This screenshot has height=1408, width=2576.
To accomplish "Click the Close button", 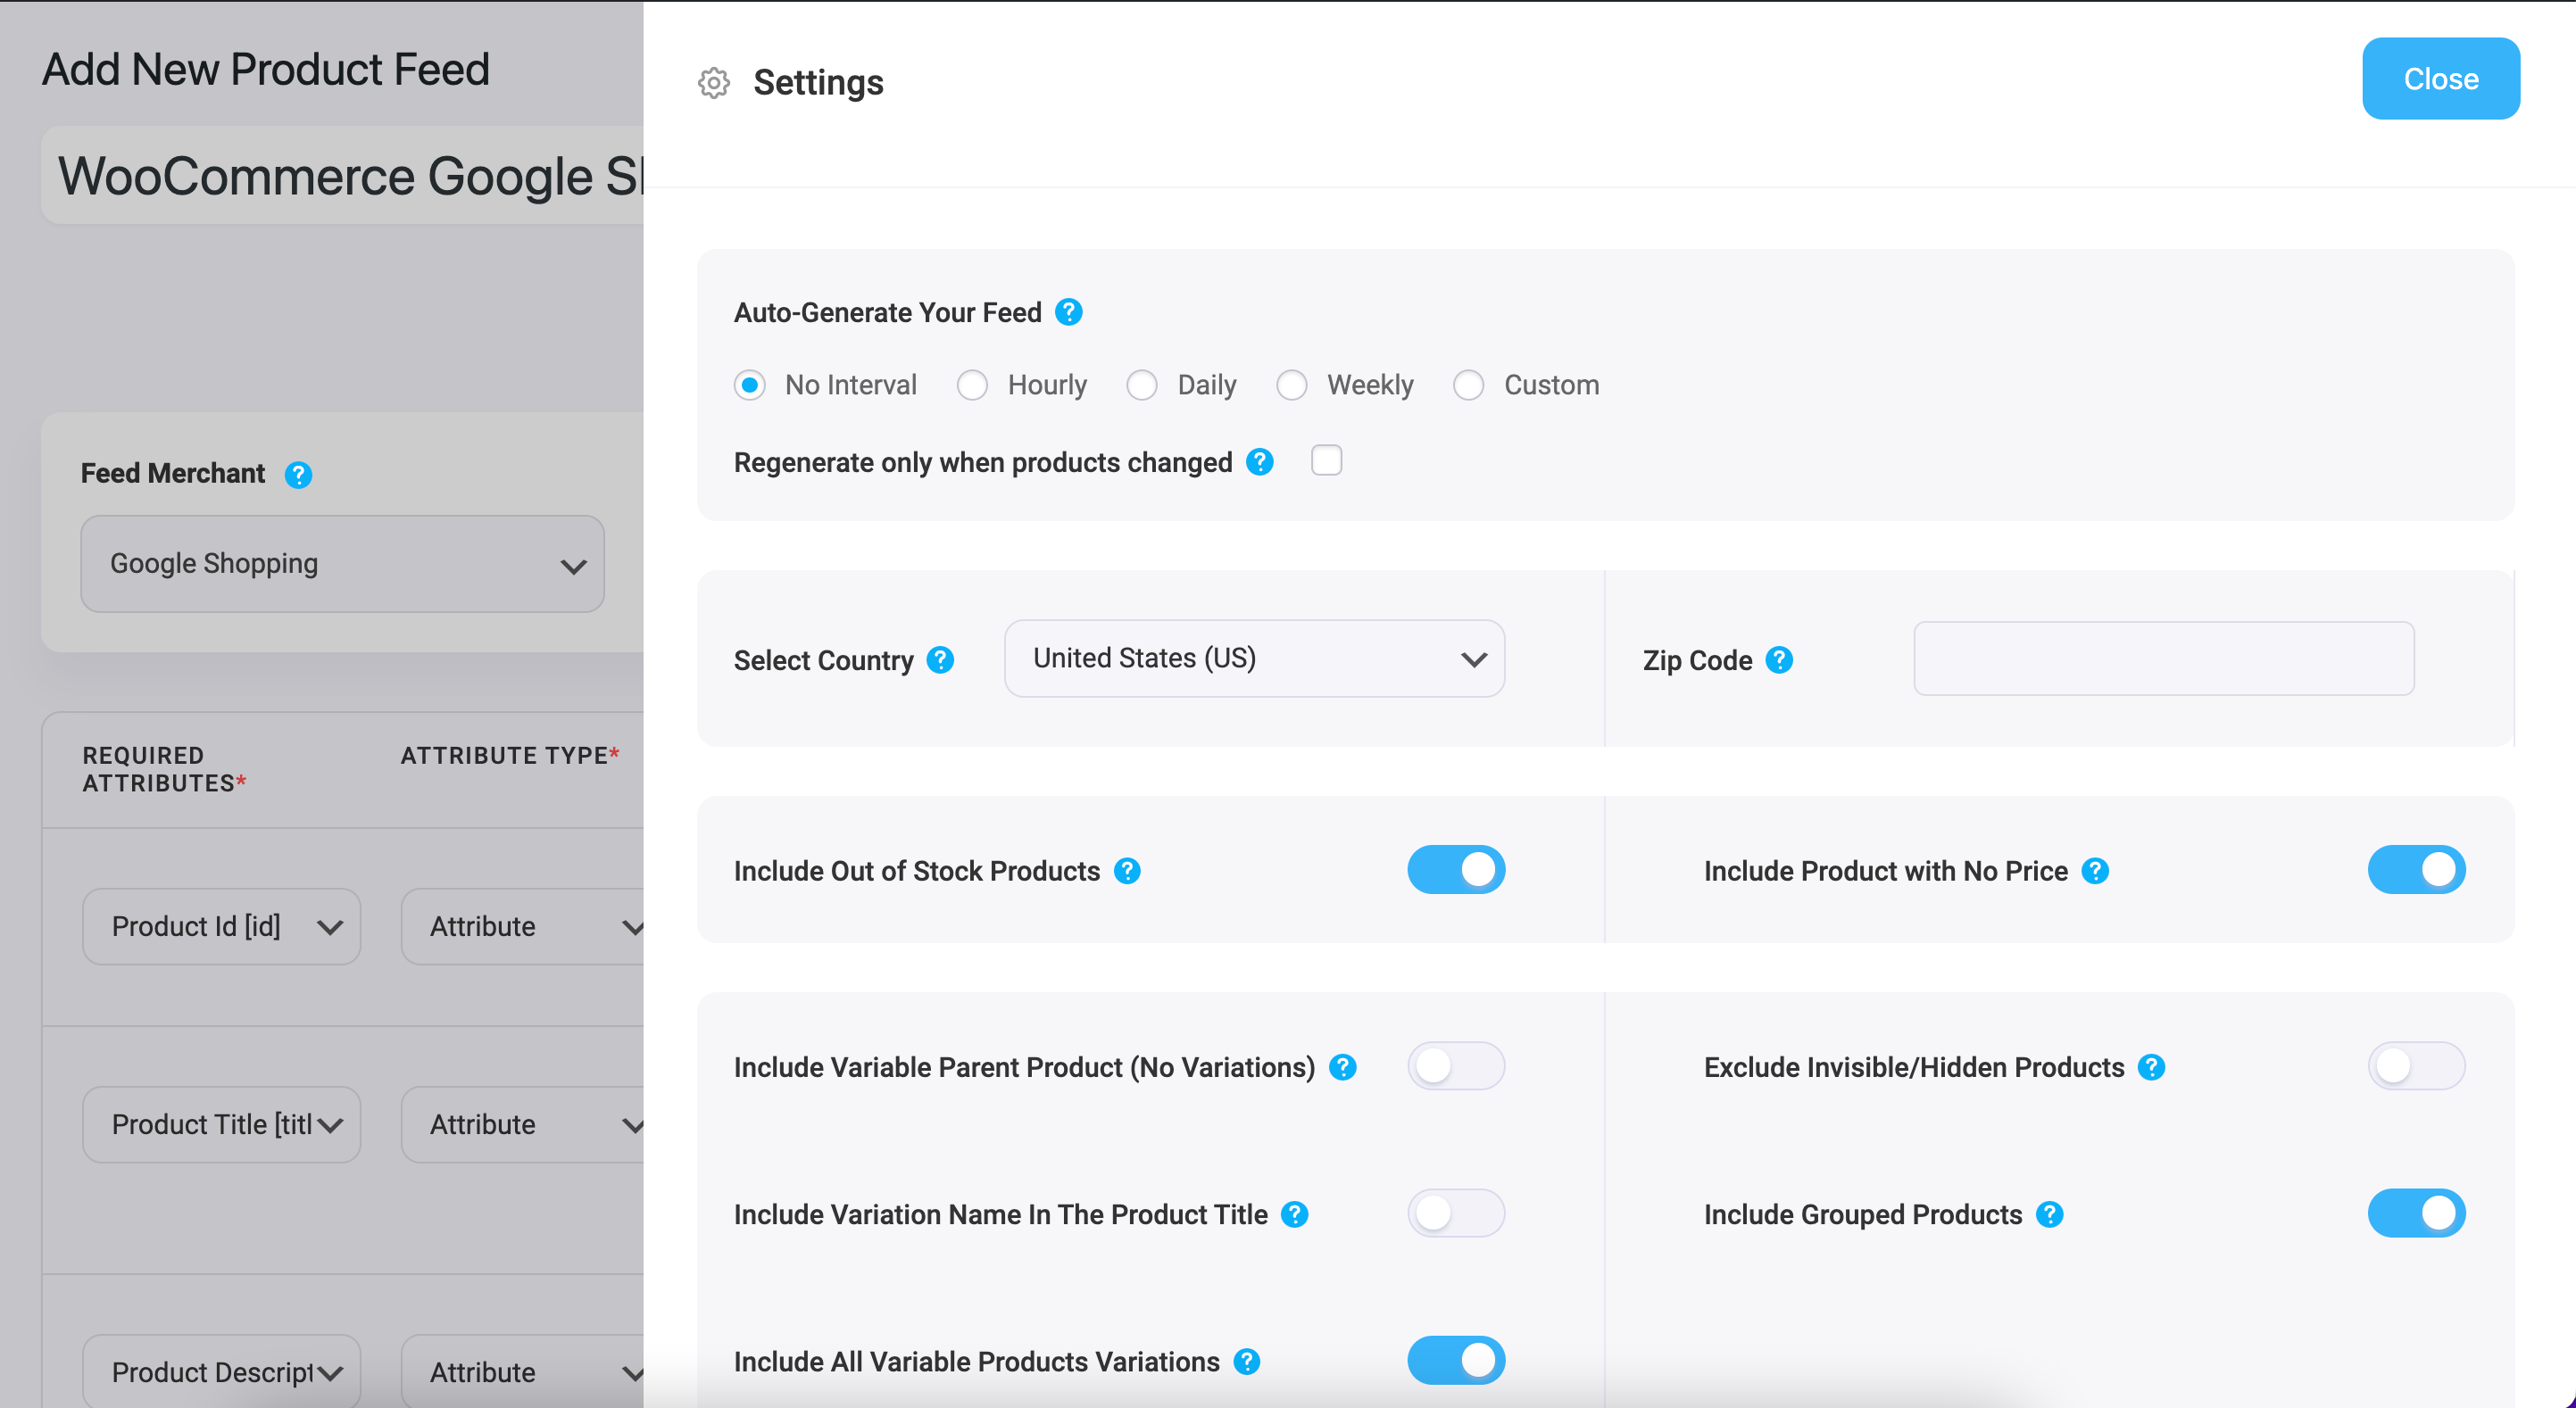I will [2440, 79].
